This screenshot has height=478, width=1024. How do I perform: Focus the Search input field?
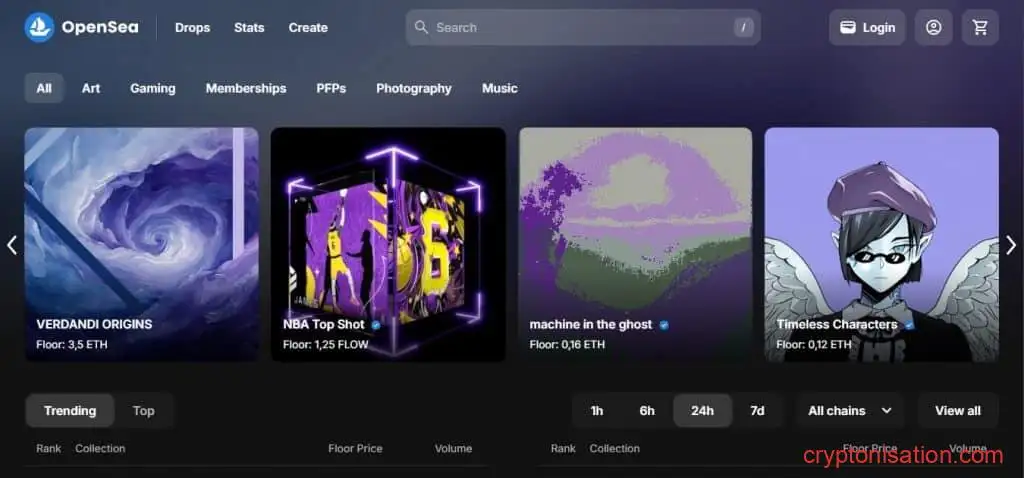583,27
